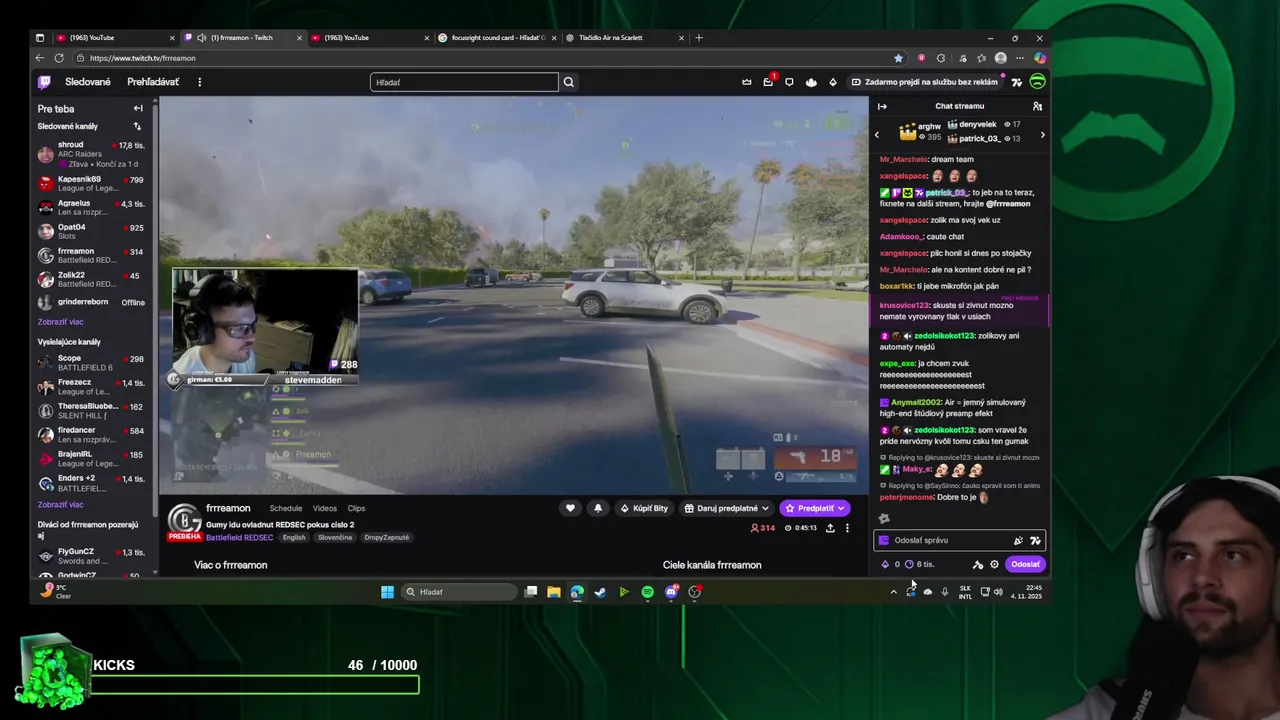Show previous gift leaderboard arrow in chat
This screenshot has width=1280, height=720.
coord(877,134)
